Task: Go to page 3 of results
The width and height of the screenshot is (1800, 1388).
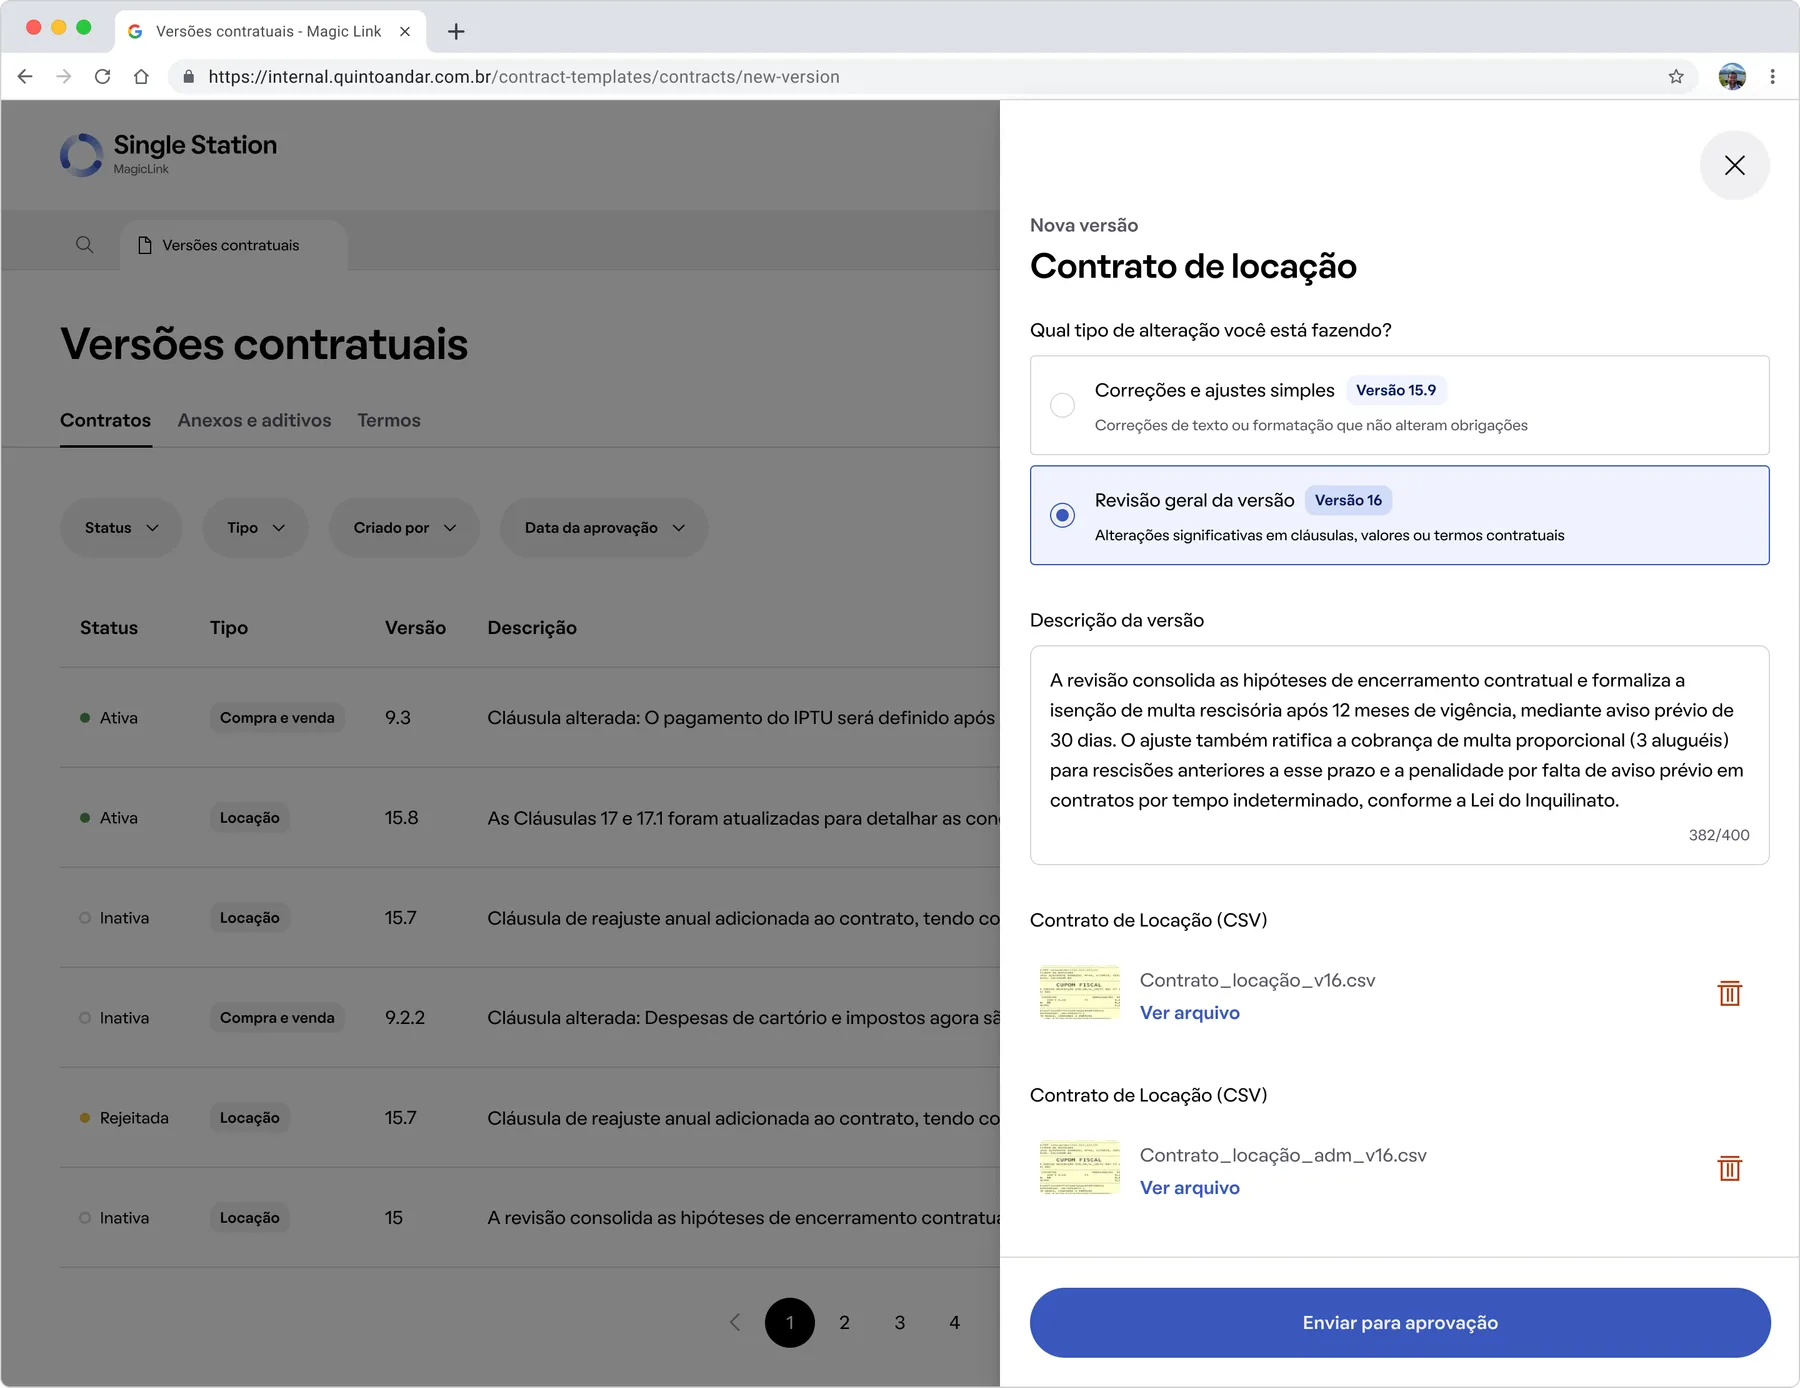Action: 899,1322
